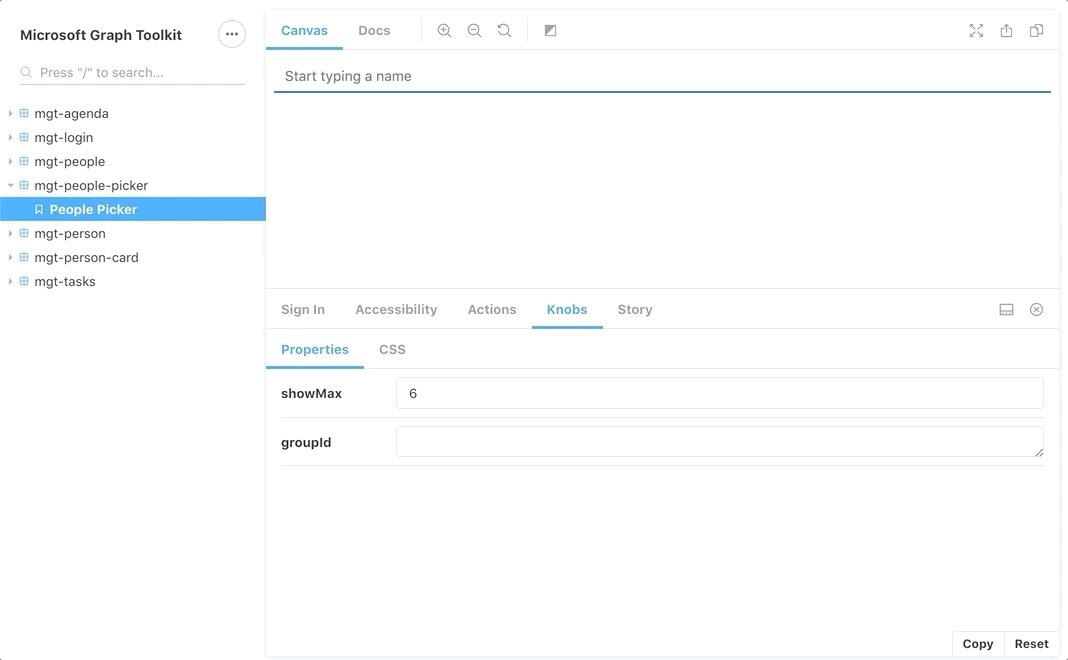1068x660 pixels.
Task: Select mgt-people label in the tree
Action: pyautogui.click(x=69, y=161)
